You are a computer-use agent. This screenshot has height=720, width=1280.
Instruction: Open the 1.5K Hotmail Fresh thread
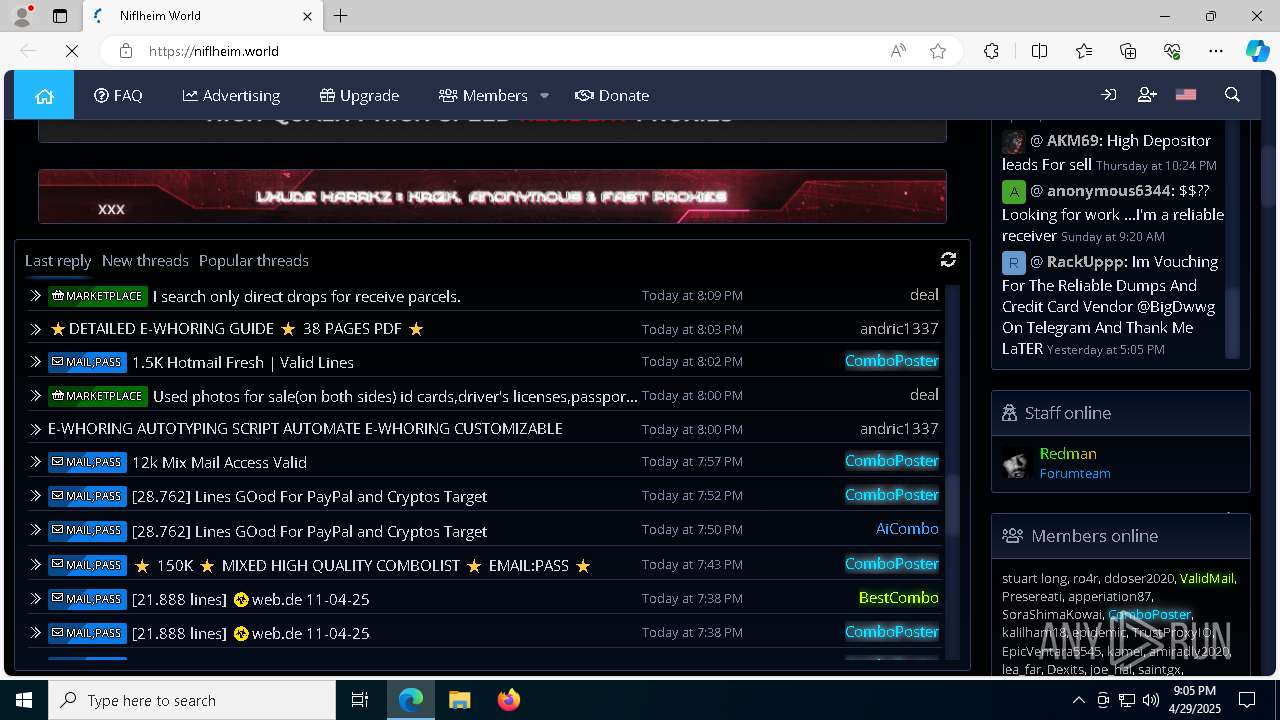click(243, 362)
